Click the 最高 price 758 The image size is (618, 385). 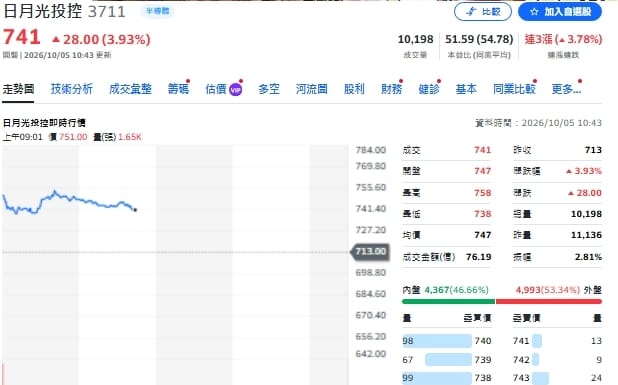point(482,193)
